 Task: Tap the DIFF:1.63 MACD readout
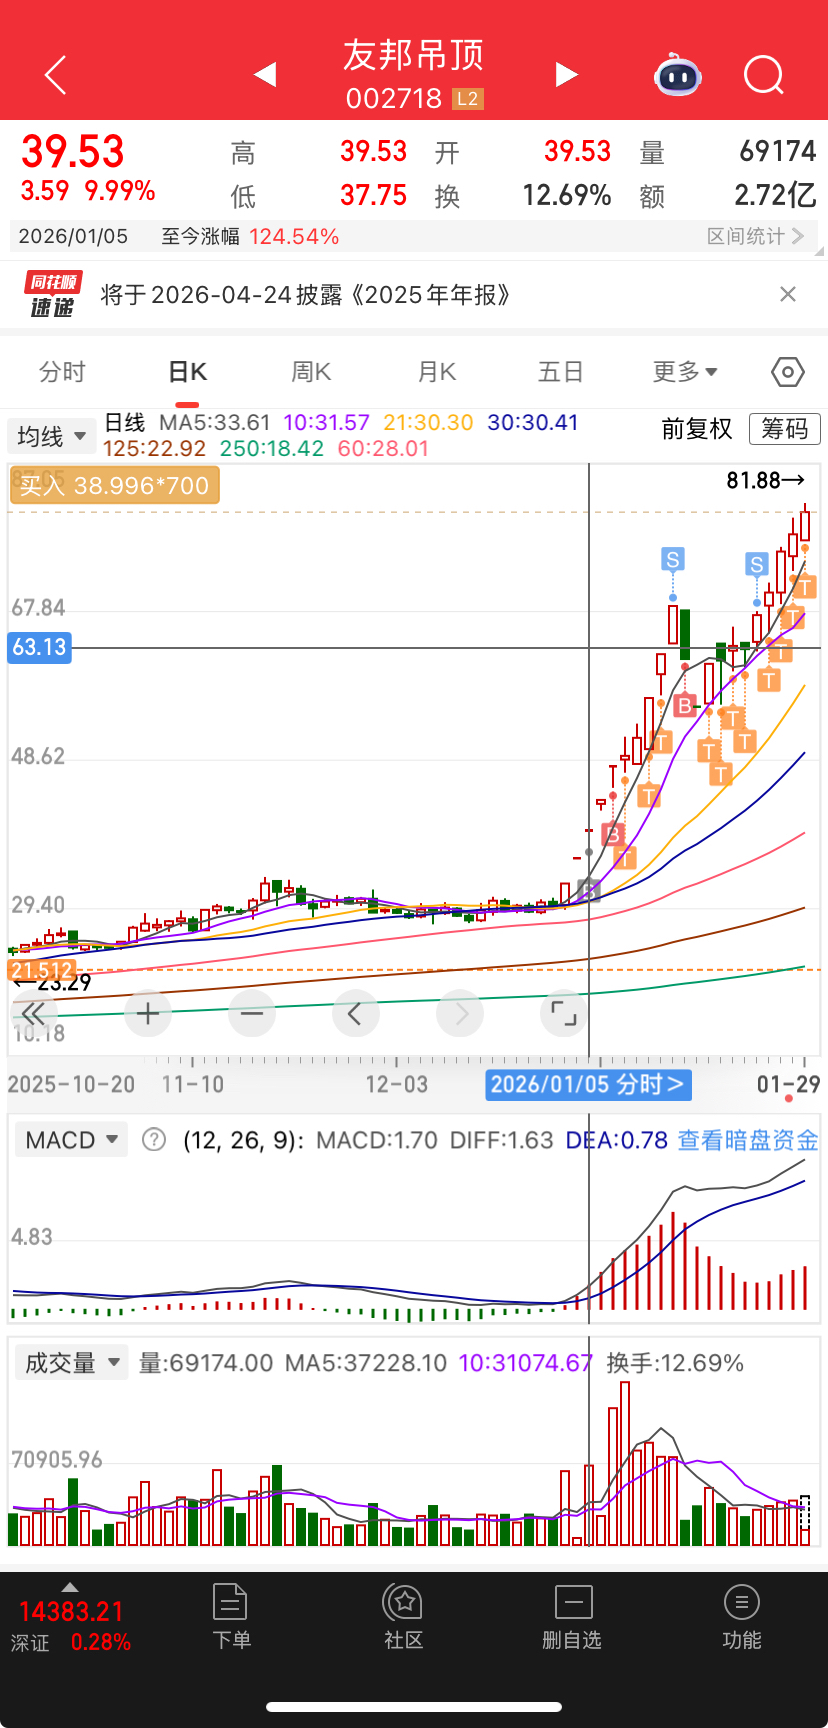tap(502, 1140)
